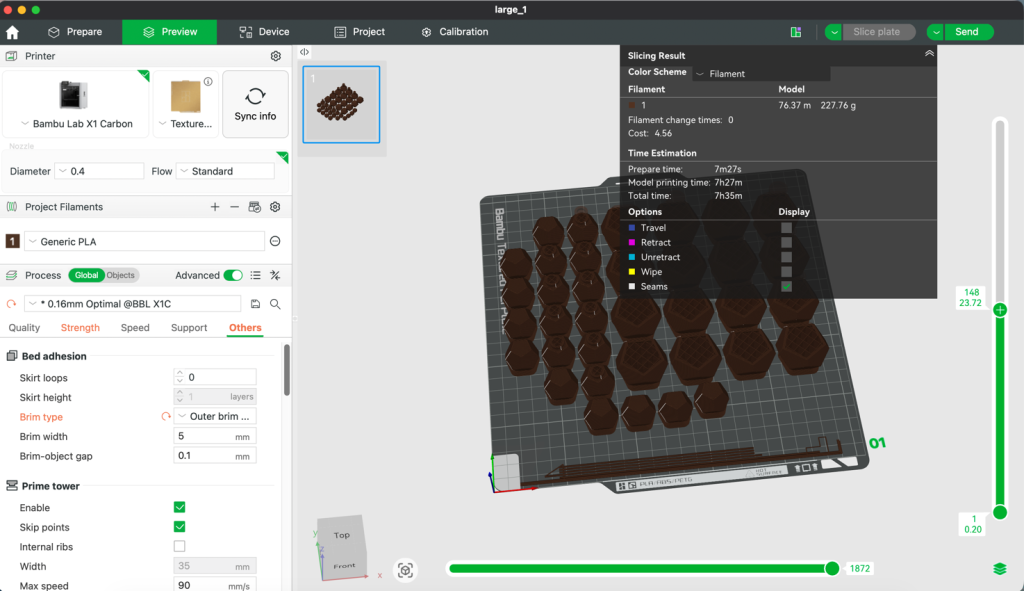Image resolution: width=1024 pixels, height=591 pixels.
Task: Save the process preset
Action: tap(255, 304)
